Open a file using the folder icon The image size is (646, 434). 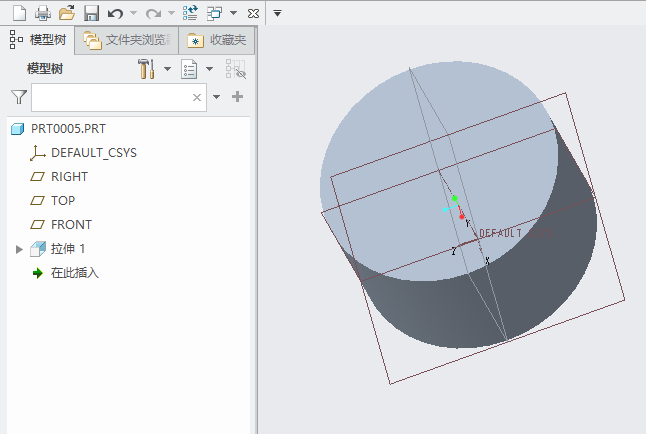[x=67, y=13]
